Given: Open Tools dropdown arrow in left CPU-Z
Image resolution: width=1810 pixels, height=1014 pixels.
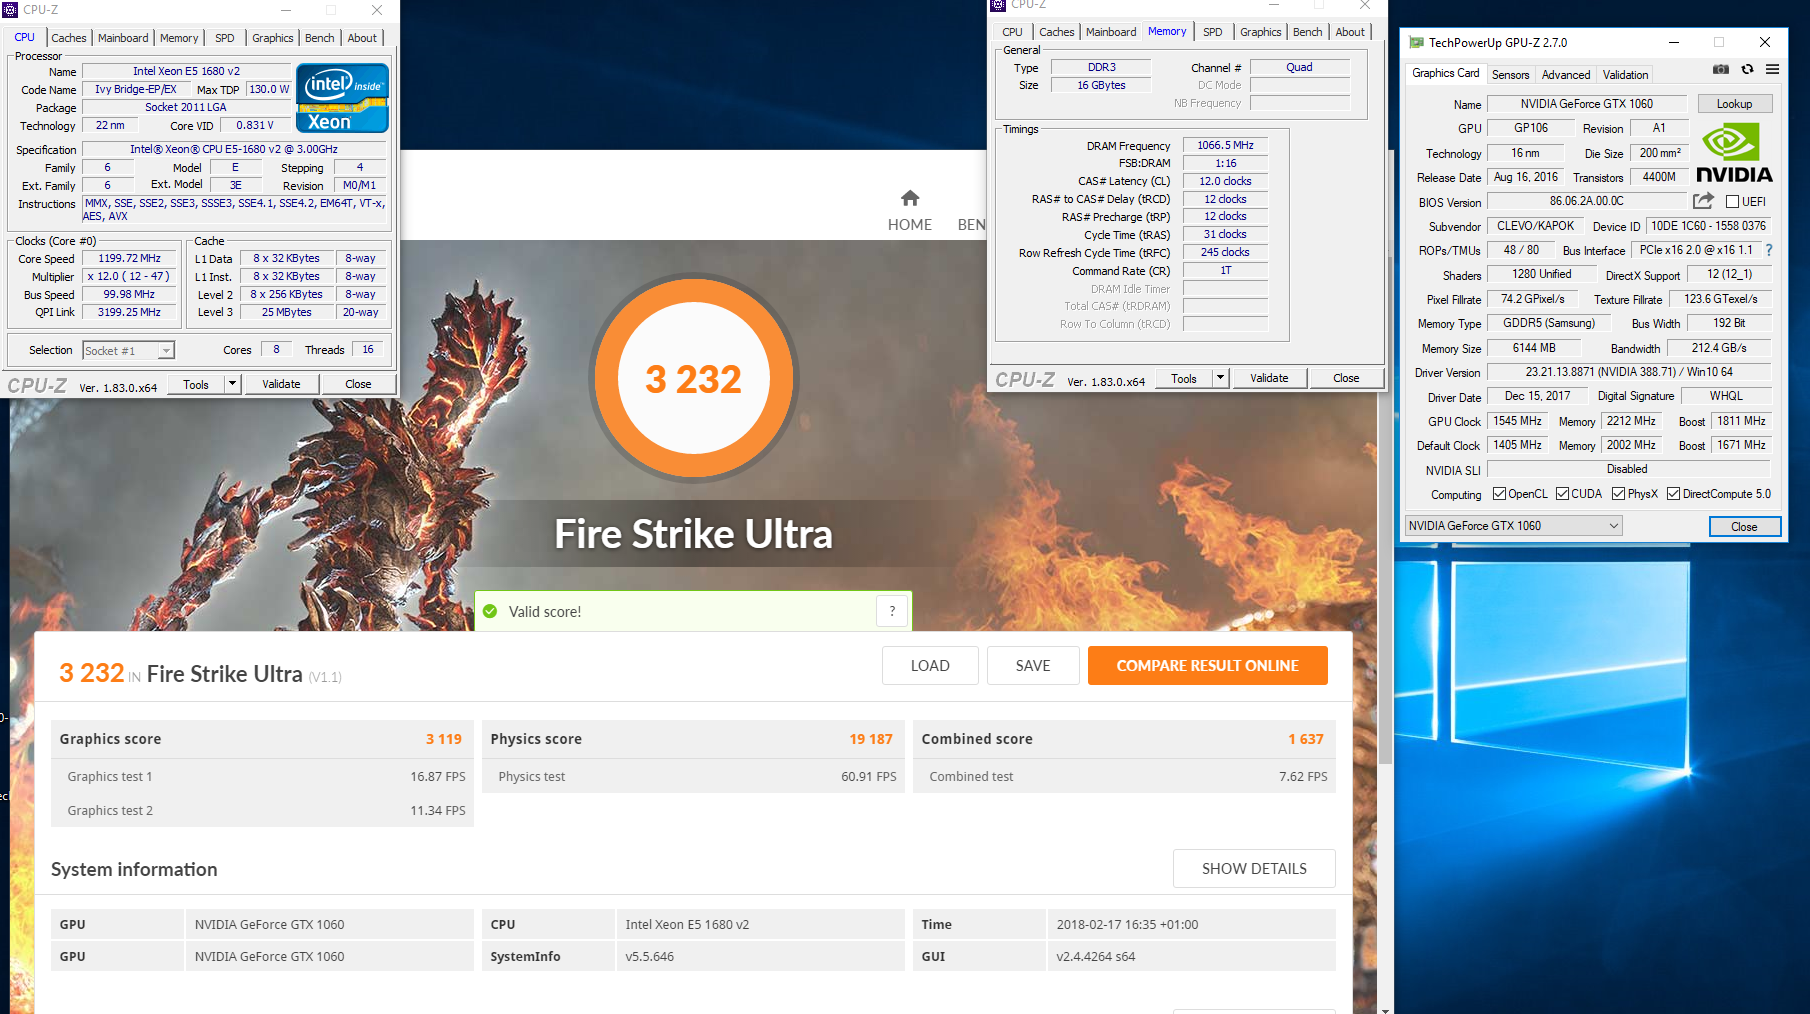Looking at the screenshot, I should click(x=232, y=384).
